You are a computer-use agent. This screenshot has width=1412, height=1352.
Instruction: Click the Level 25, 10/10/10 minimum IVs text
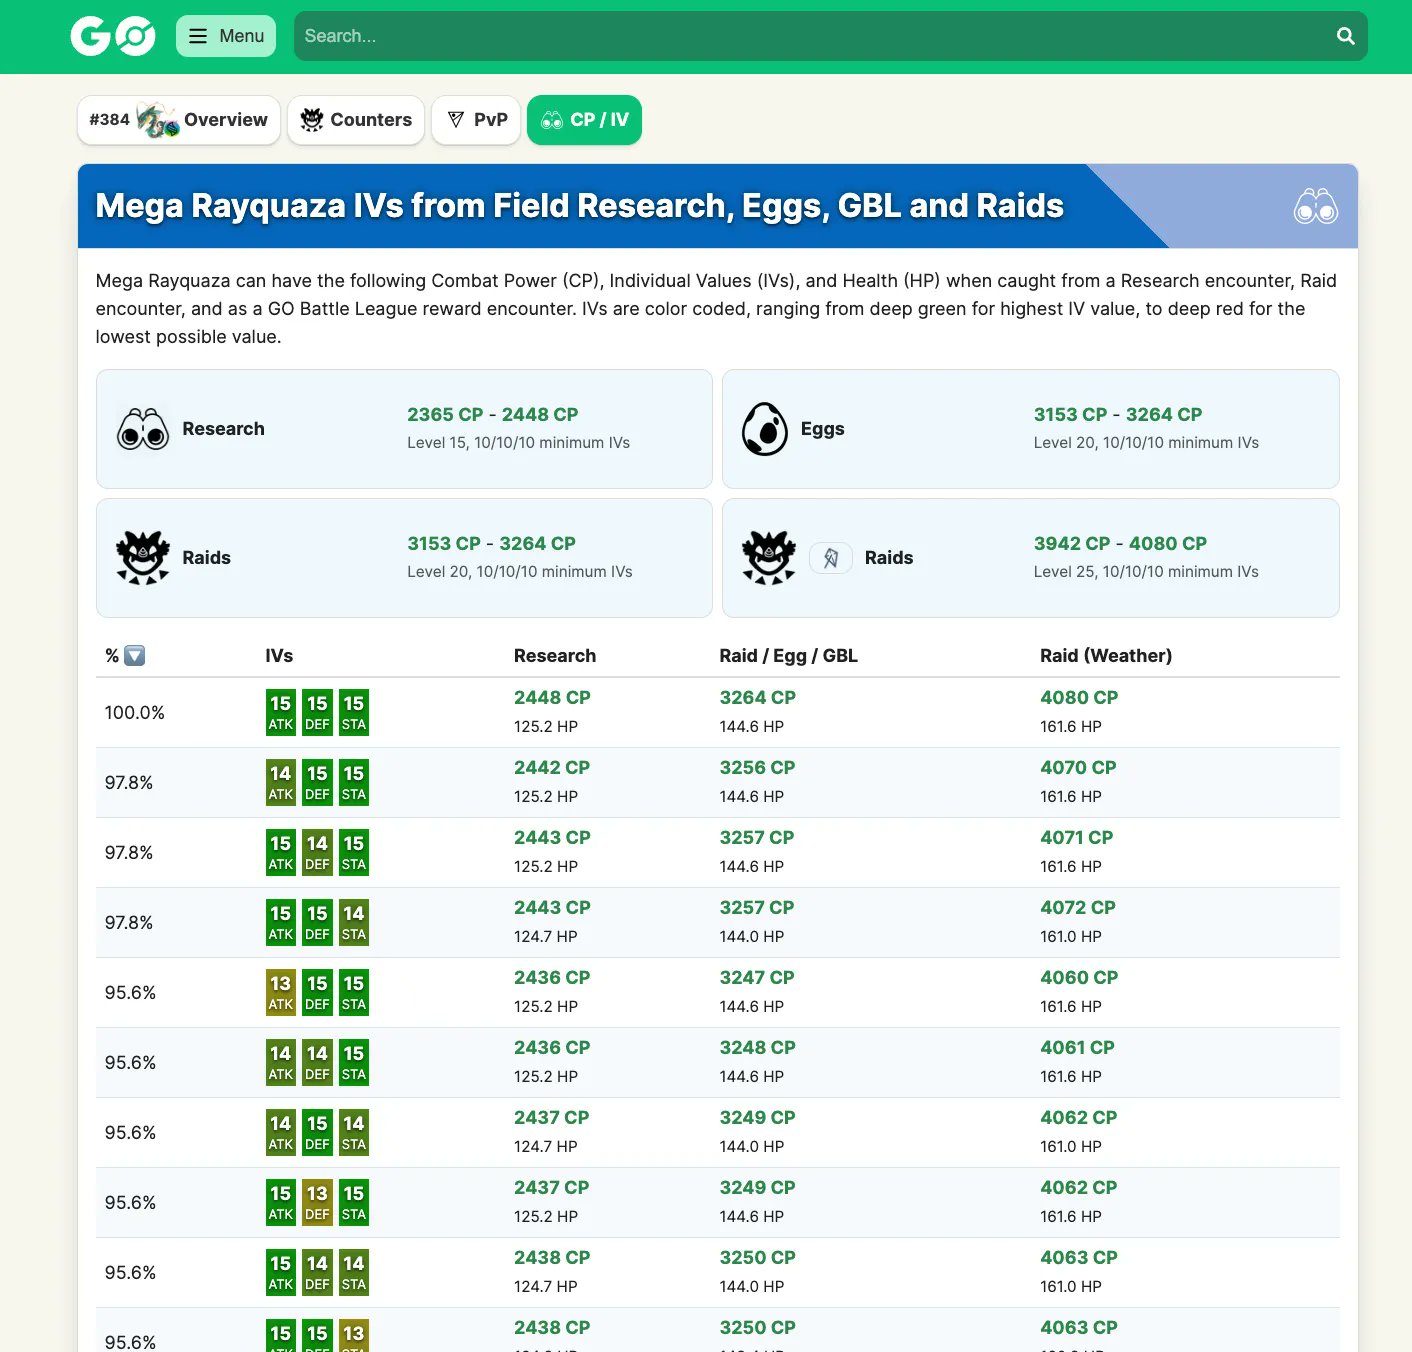point(1146,572)
